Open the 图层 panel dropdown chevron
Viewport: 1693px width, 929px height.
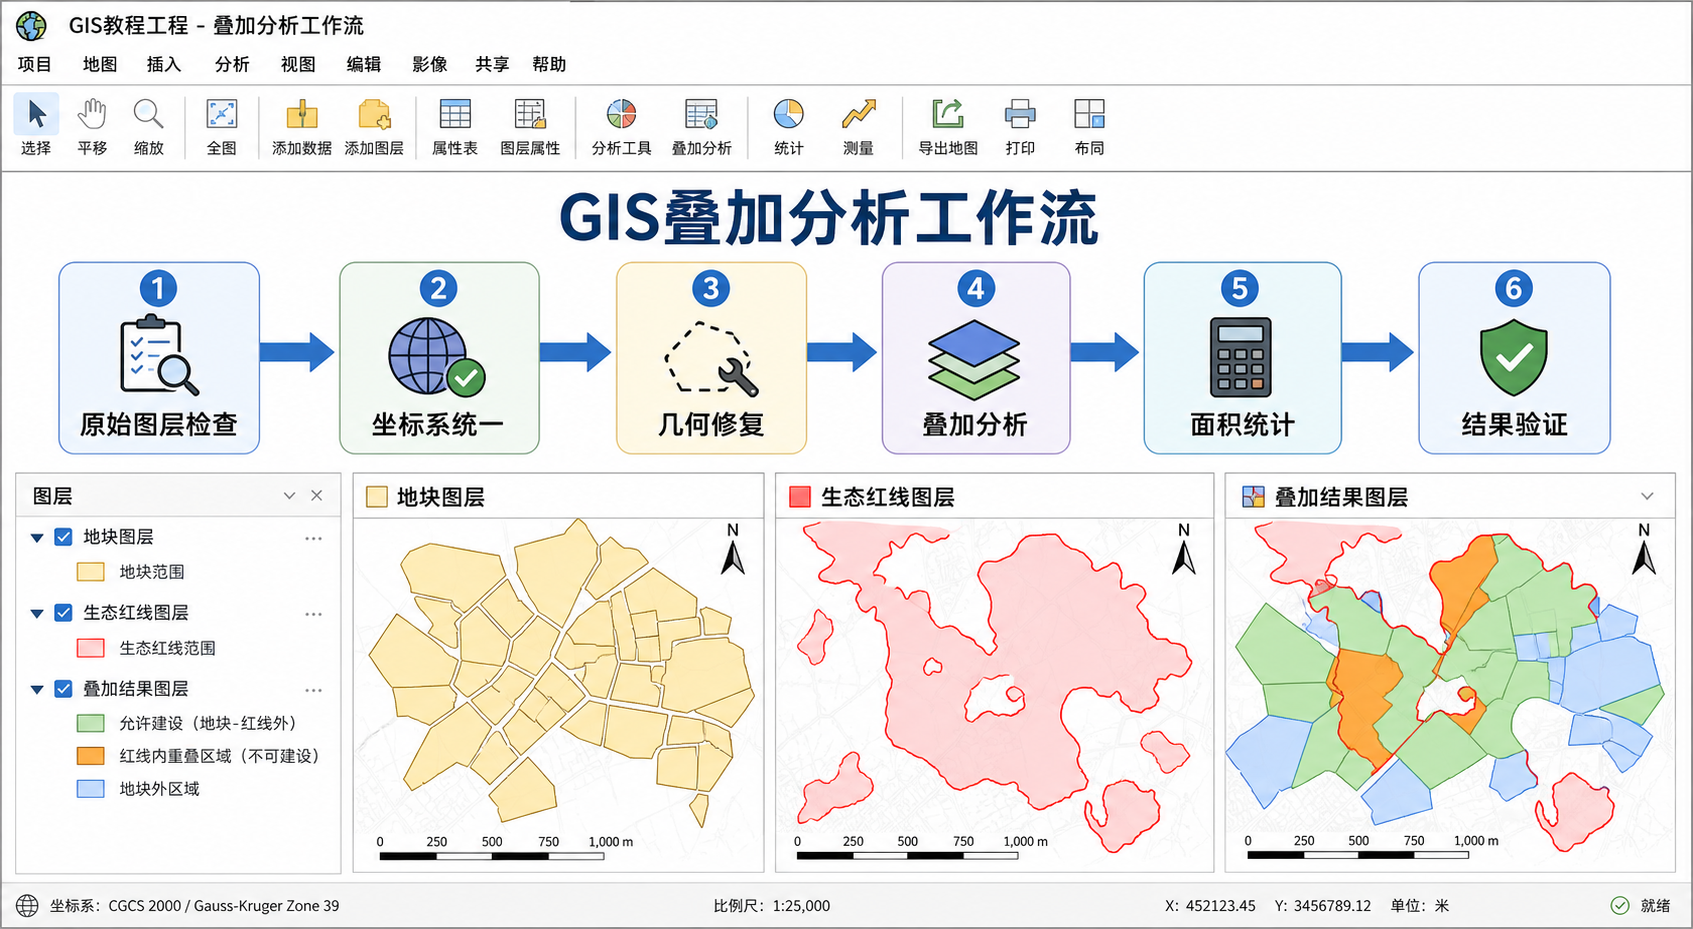coord(289,496)
